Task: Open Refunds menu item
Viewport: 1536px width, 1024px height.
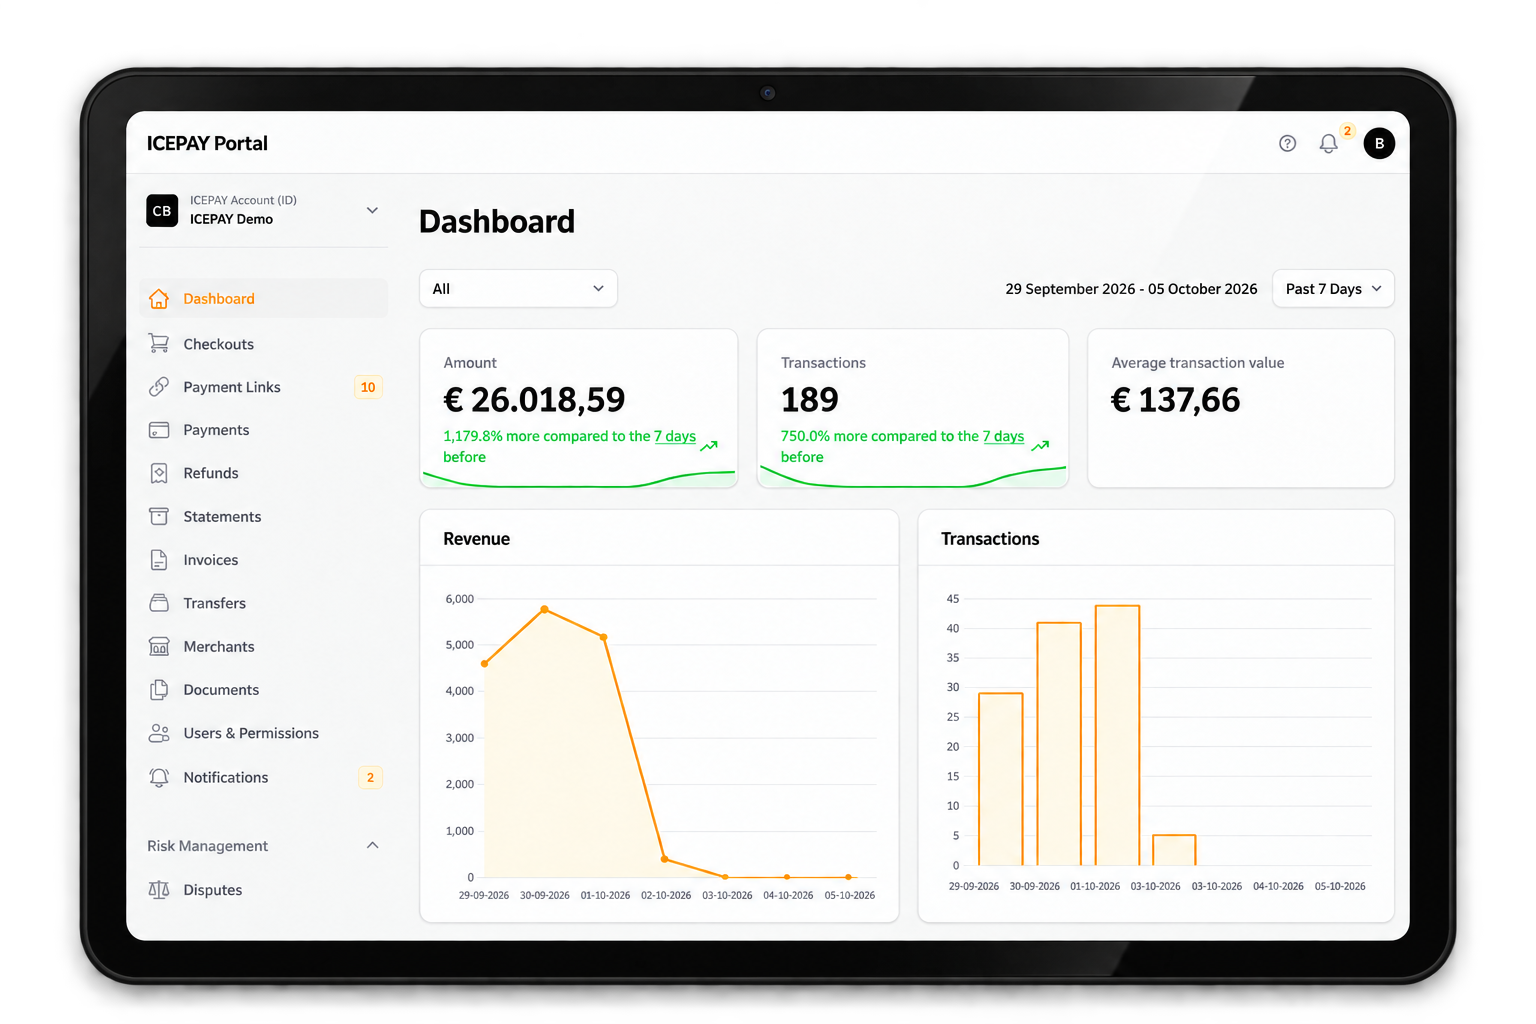Action: pyautogui.click(x=264, y=473)
